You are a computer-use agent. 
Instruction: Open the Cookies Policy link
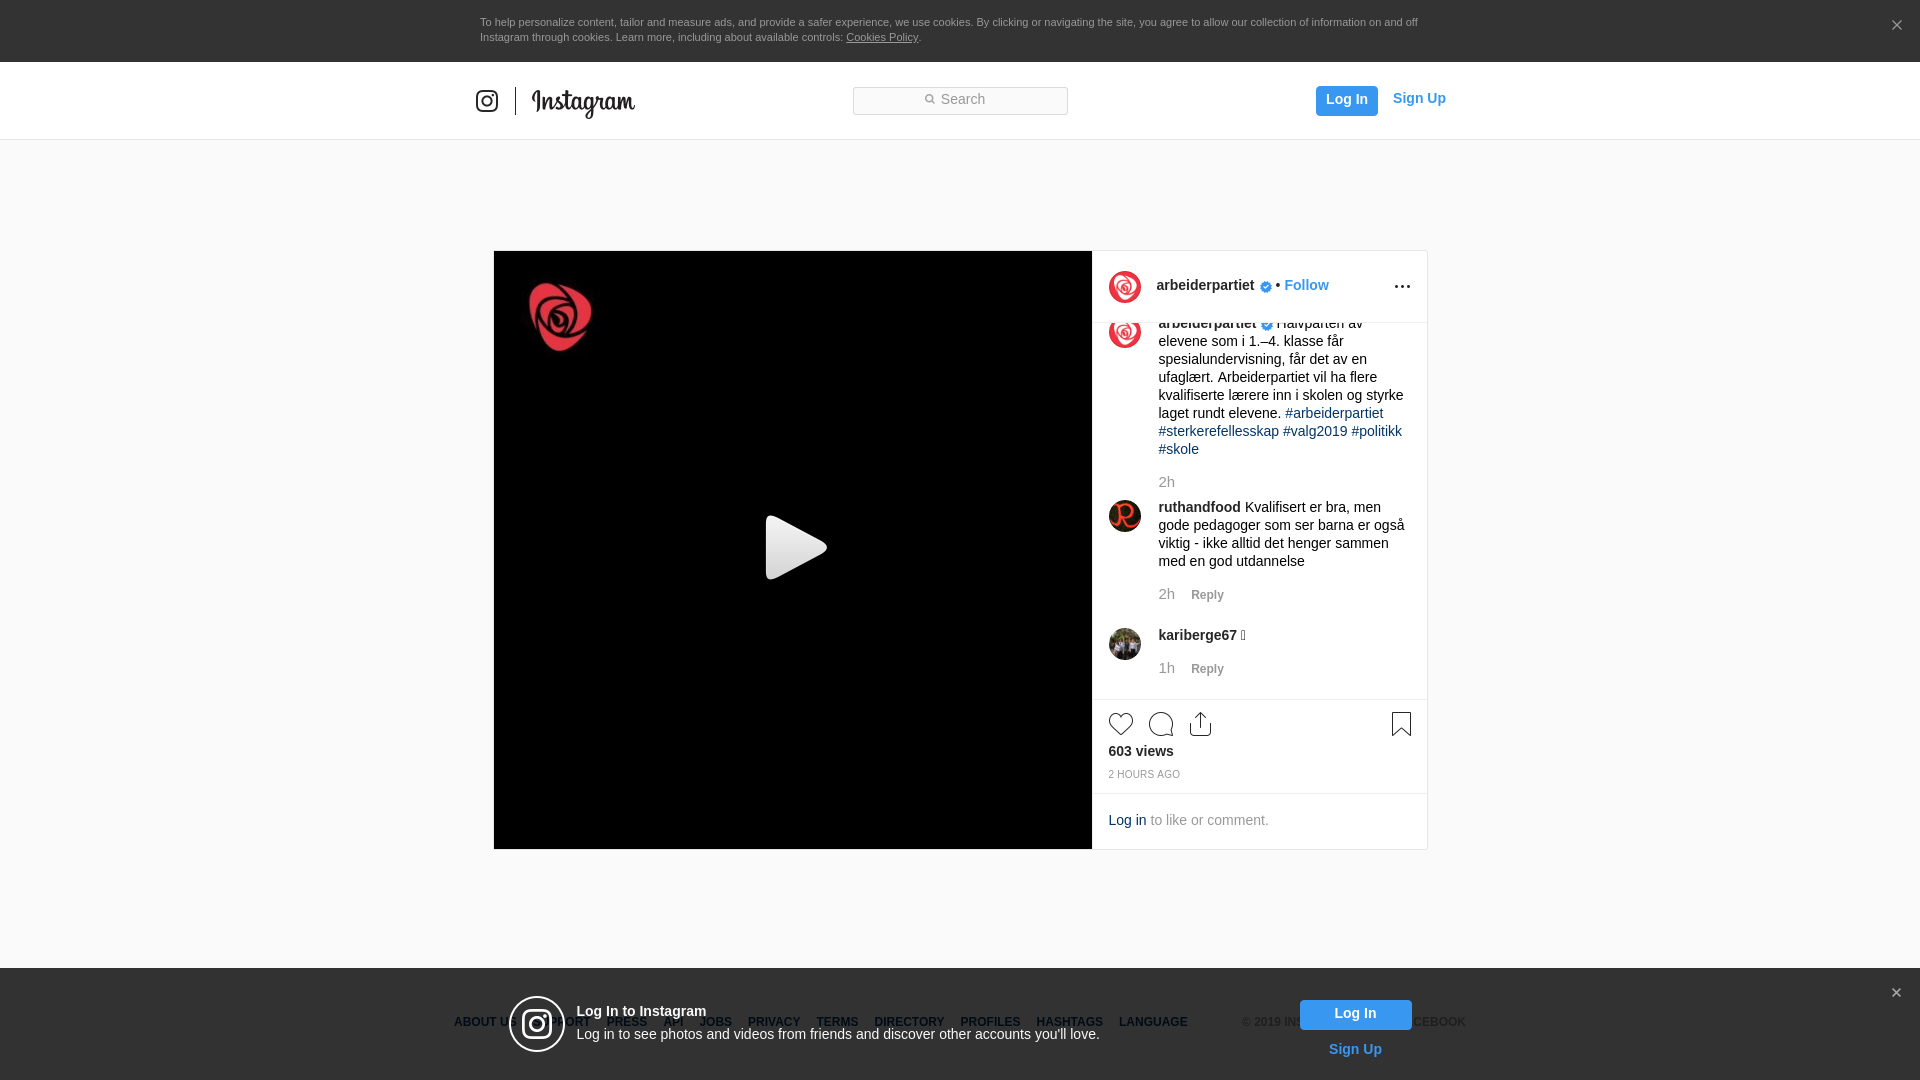[x=881, y=37]
